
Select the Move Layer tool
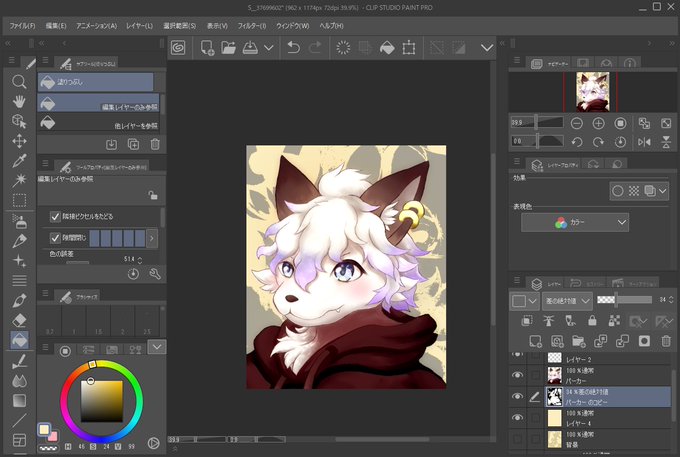tap(19, 141)
